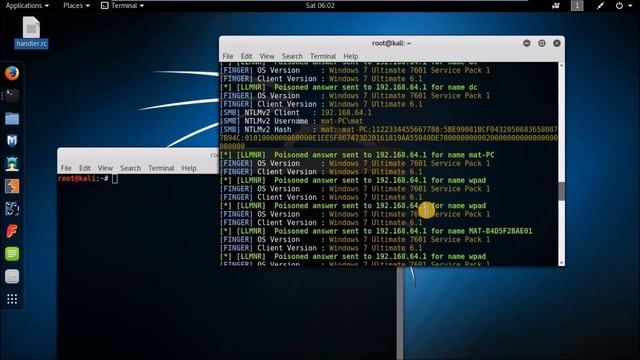Open Help menu in front terminal

point(350,56)
